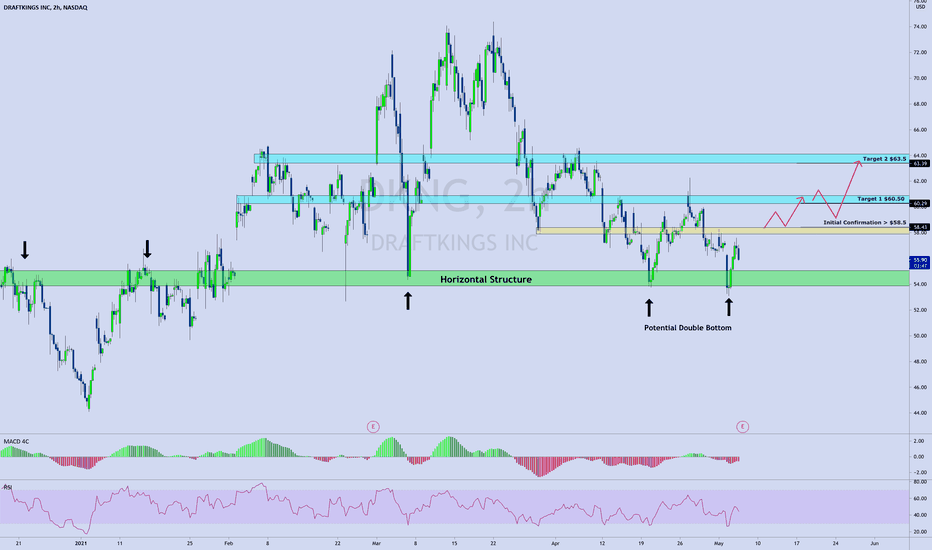Click the 15 date axis label
The image size is (932, 550).
point(454,543)
